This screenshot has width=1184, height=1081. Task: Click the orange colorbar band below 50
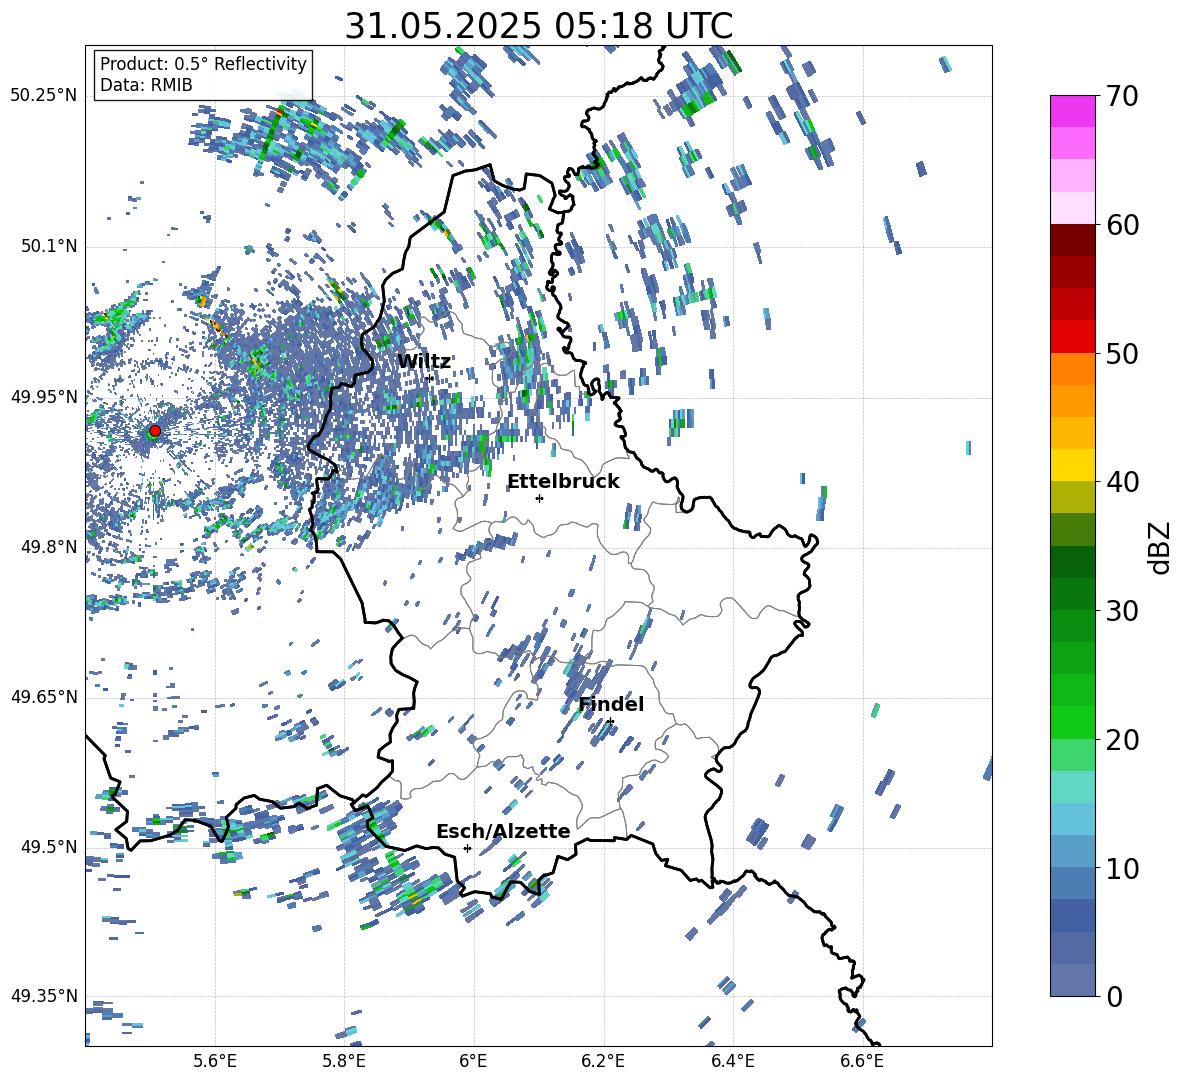click(x=1072, y=369)
